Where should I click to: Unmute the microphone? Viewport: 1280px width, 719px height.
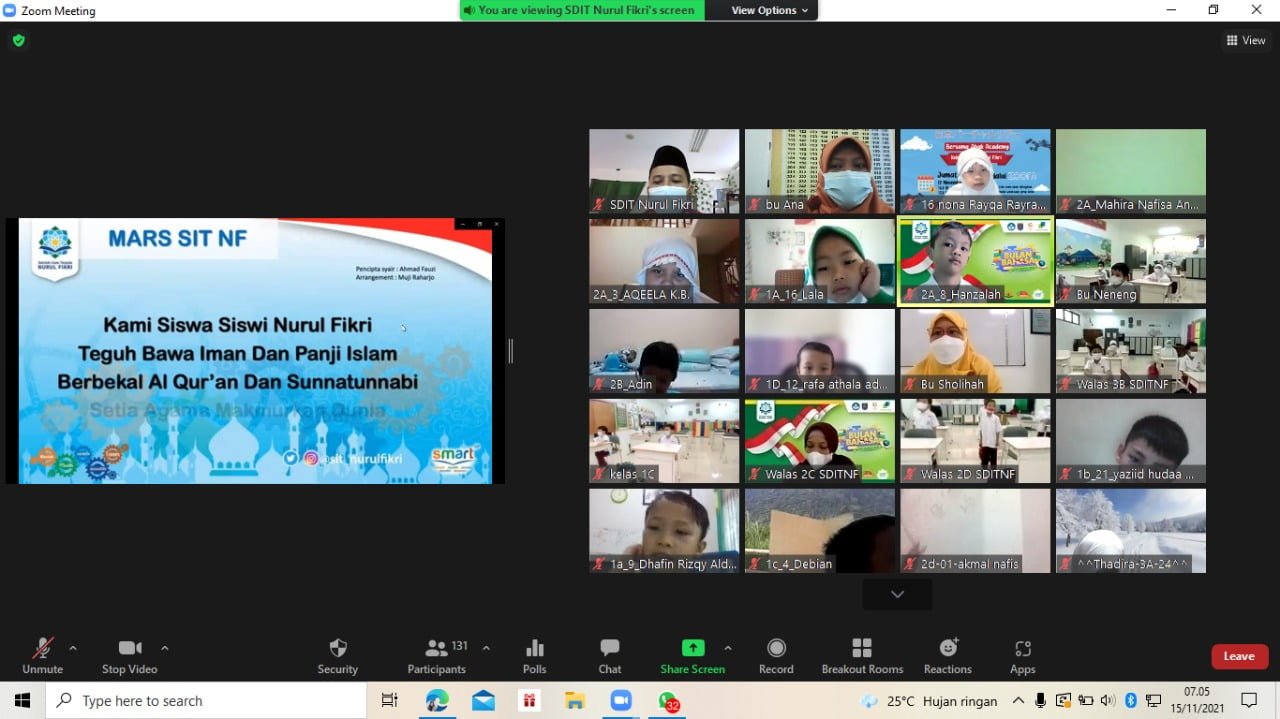[42, 648]
